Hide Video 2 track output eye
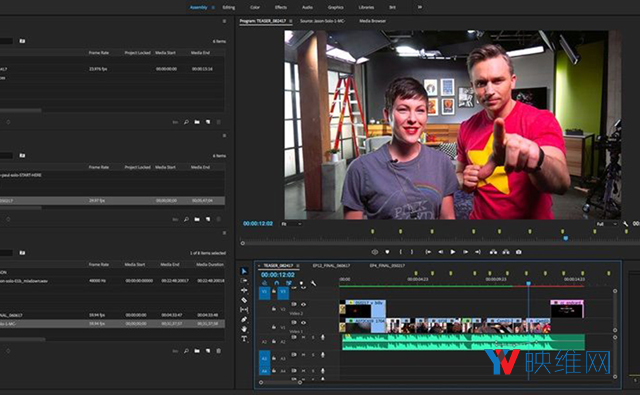 coord(303,304)
